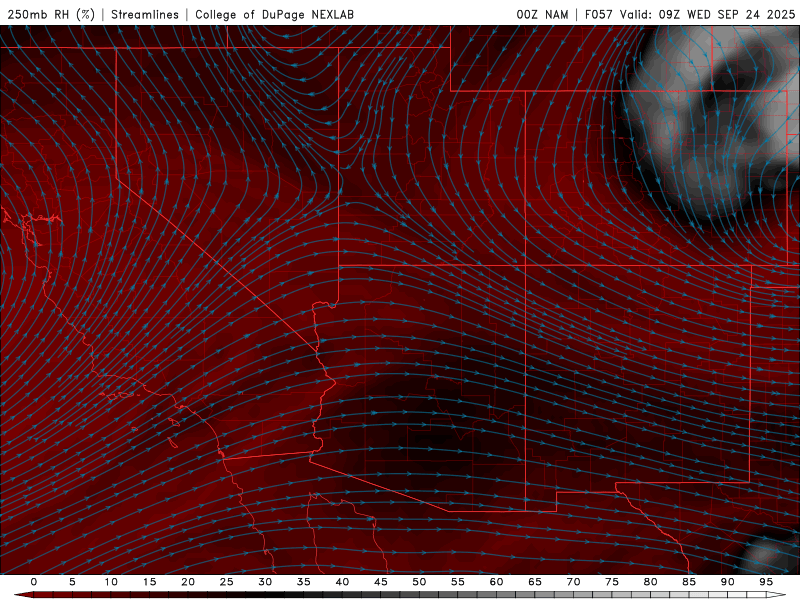
Task: Click the '70' value on the color scale
Action: pyautogui.click(x=573, y=582)
